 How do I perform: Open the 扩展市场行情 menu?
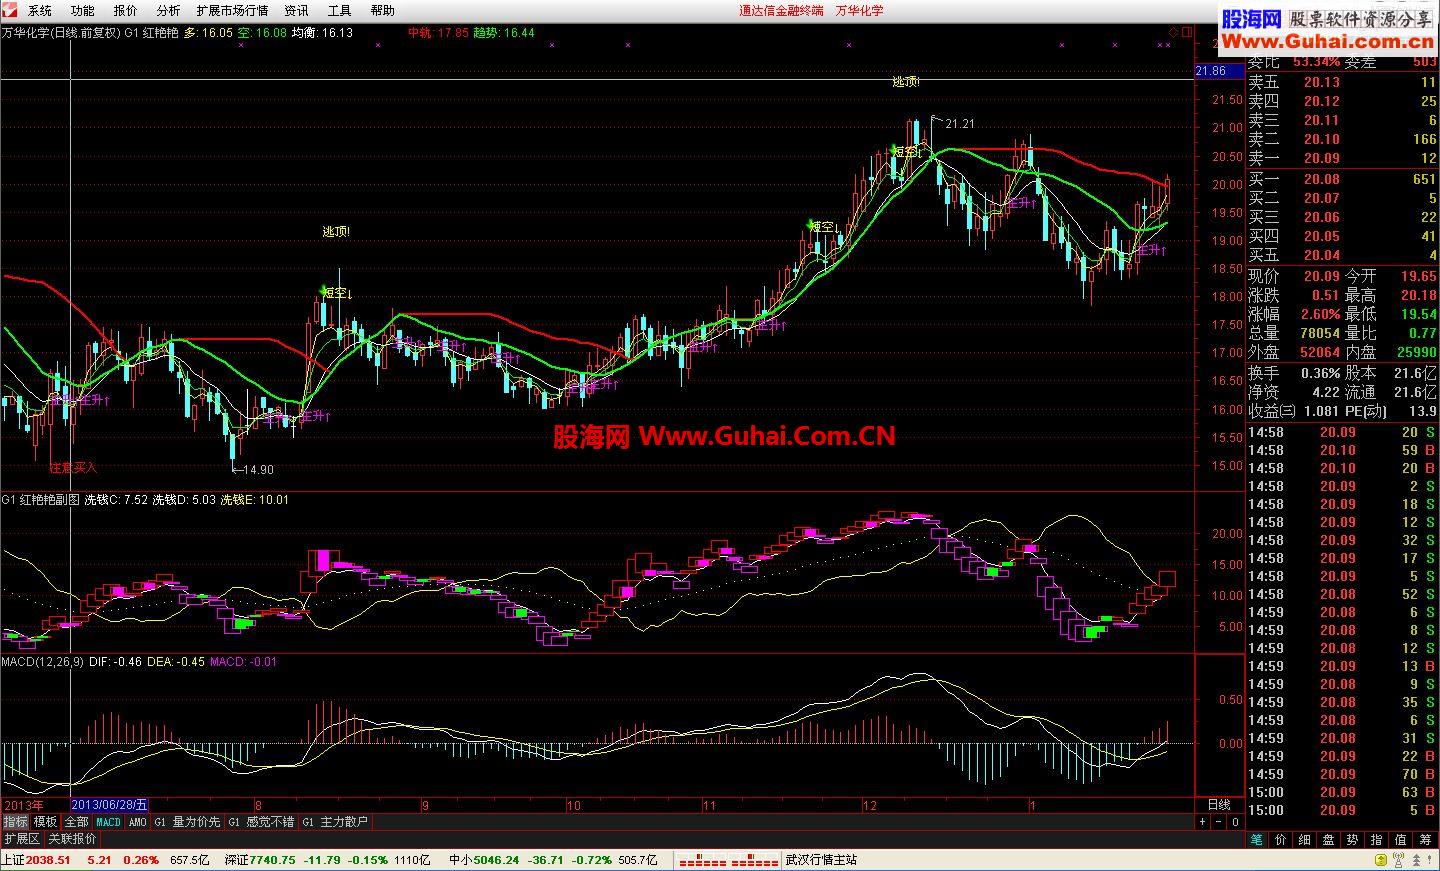232,11
